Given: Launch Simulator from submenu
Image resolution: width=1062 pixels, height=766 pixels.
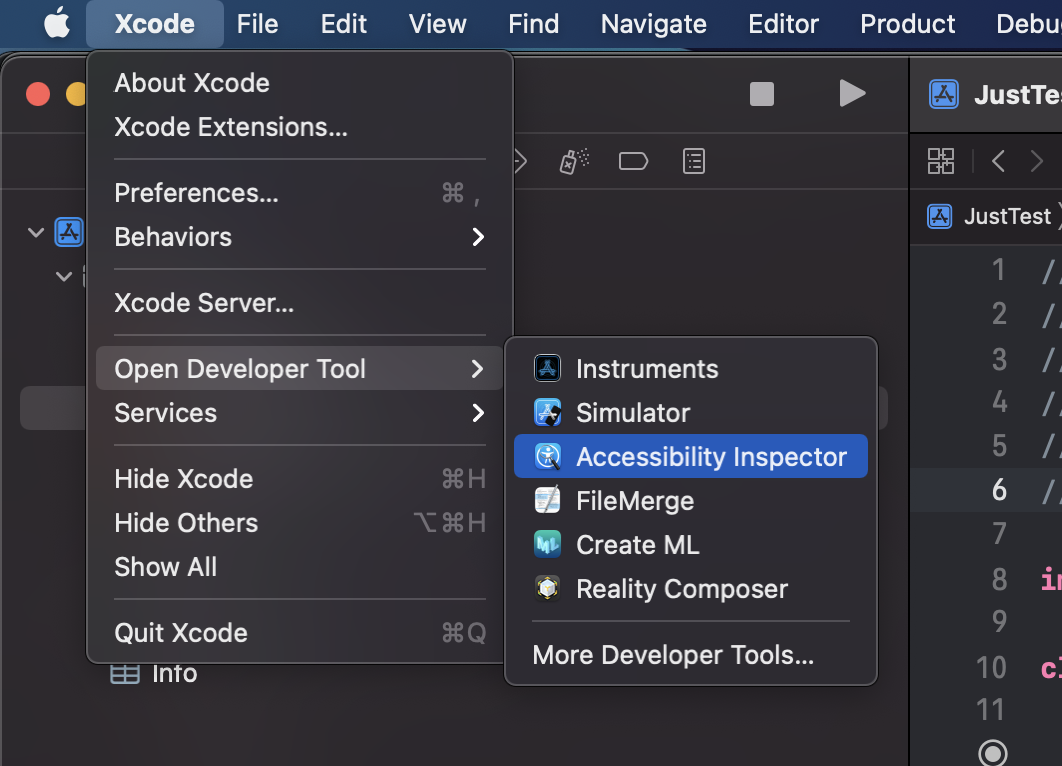Looking at the screenshot, I should [x=691, y=412].
